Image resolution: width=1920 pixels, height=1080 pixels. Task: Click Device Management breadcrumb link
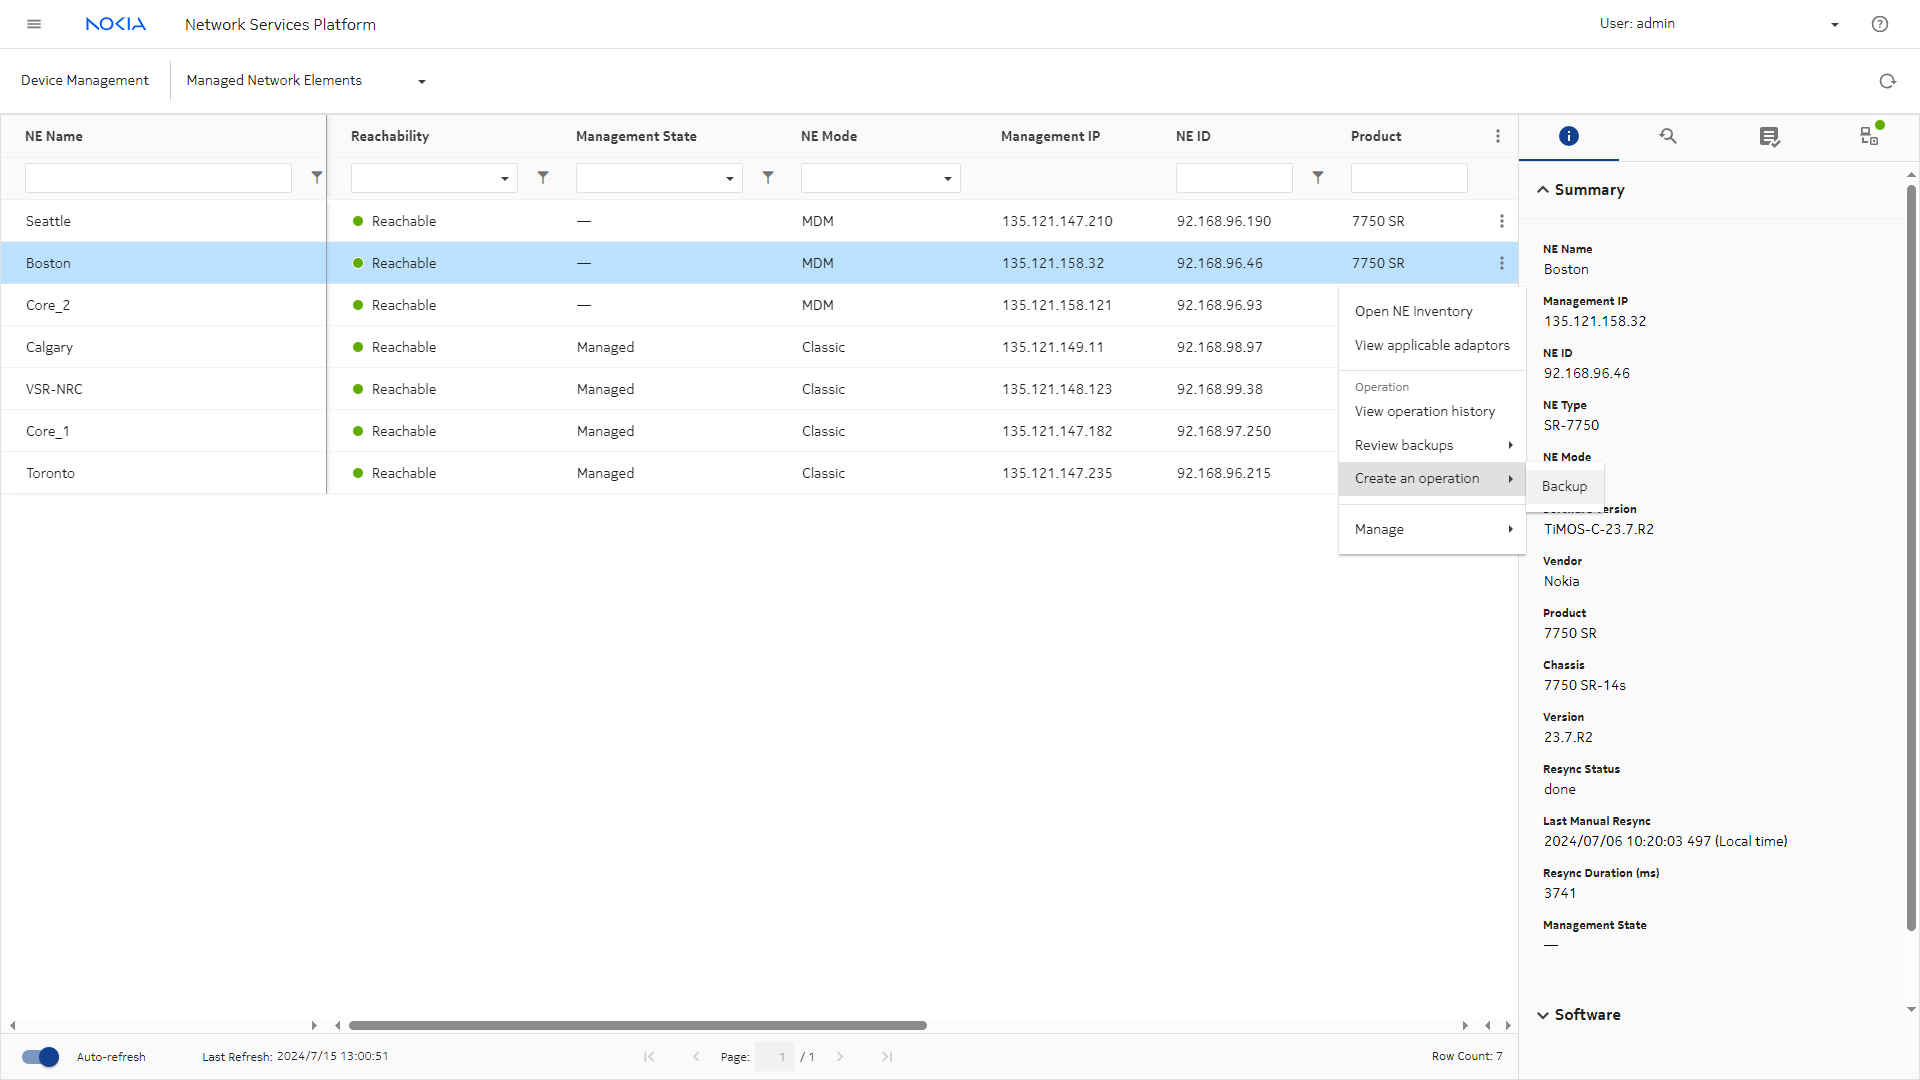point(85,80)
